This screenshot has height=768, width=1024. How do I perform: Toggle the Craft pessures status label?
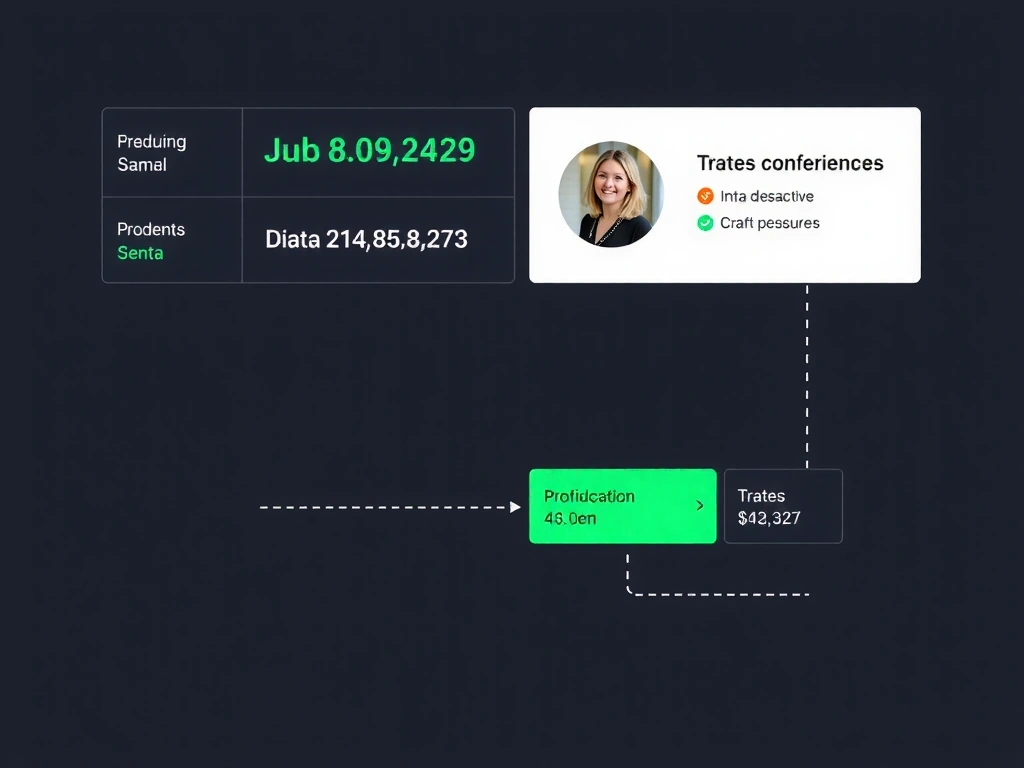pos(769,223)
